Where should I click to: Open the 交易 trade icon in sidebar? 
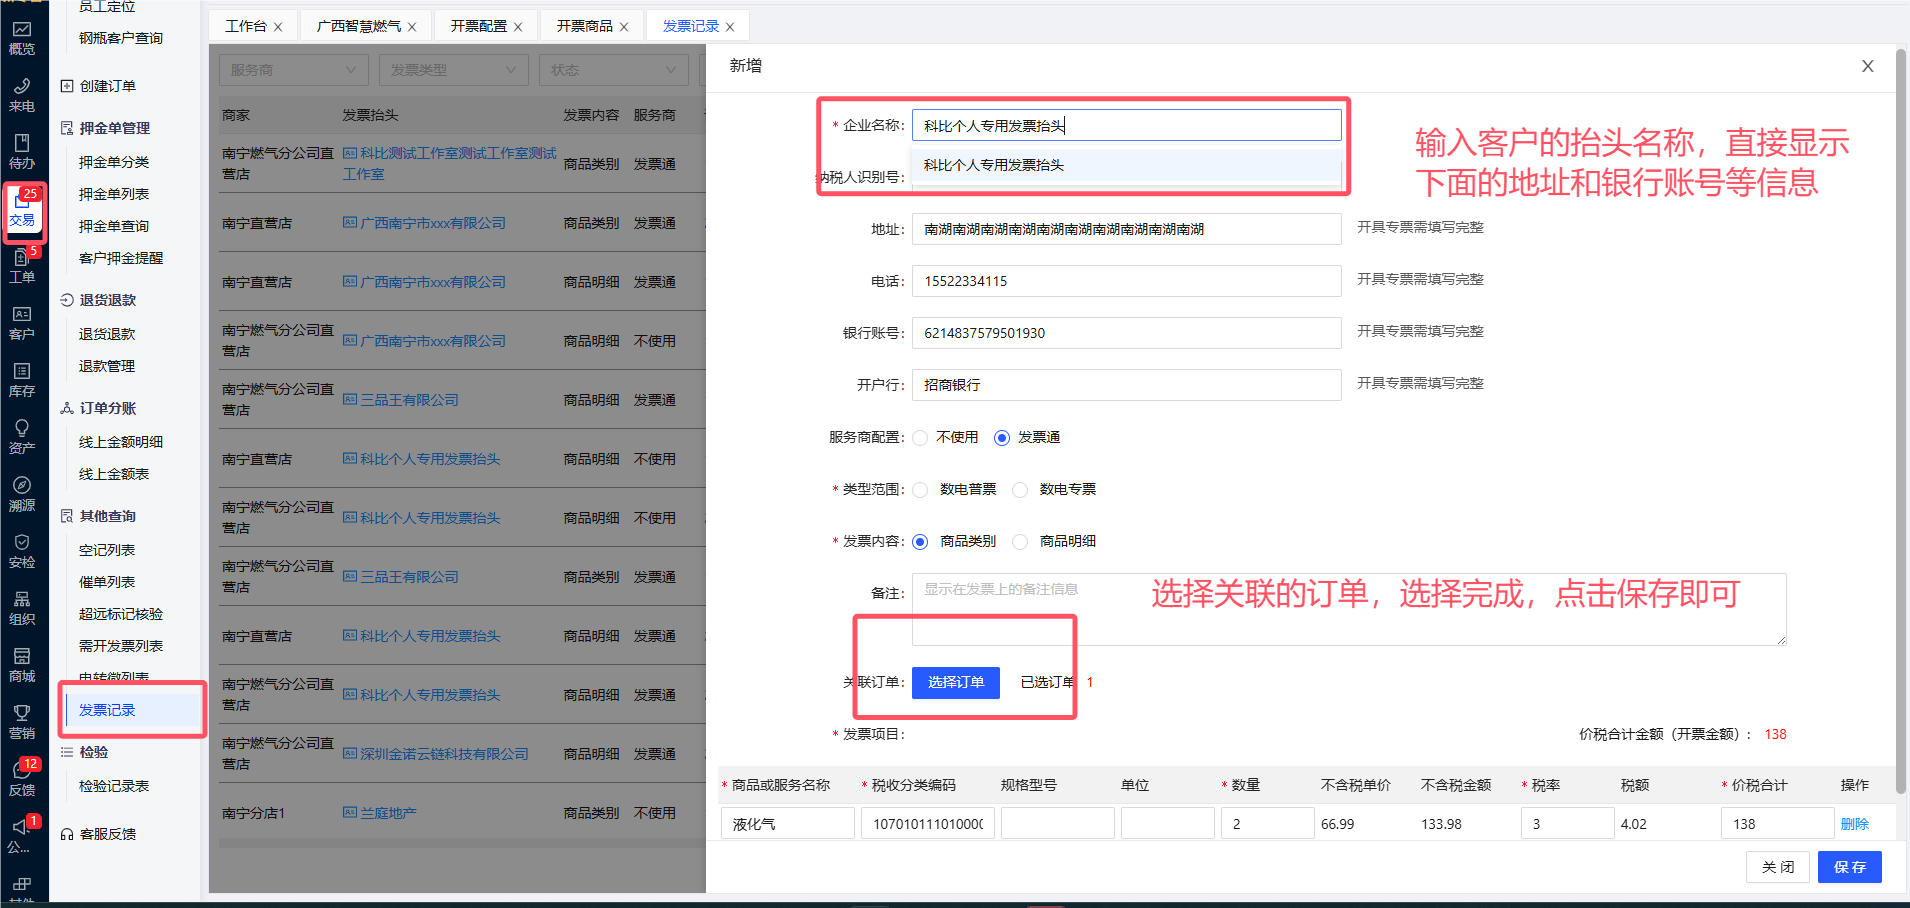click(22, 209)
